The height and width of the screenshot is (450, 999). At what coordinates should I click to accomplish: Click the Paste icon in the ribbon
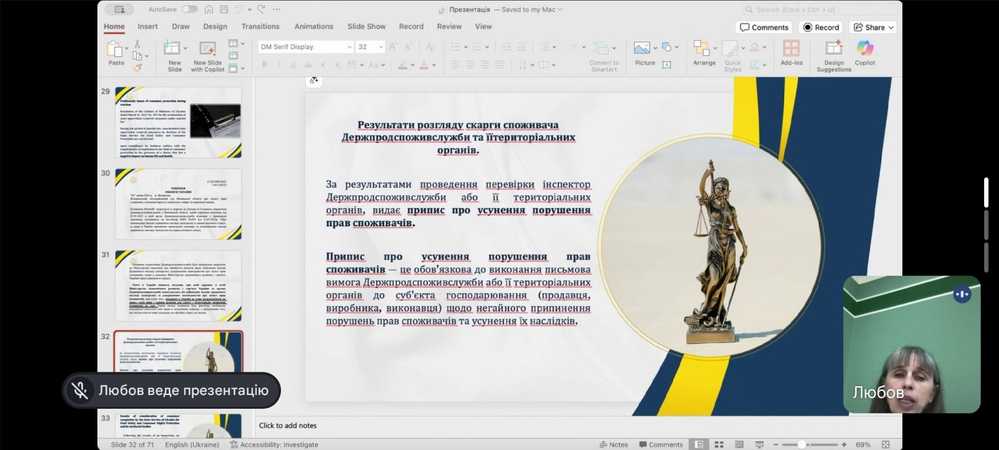[116, 49]
